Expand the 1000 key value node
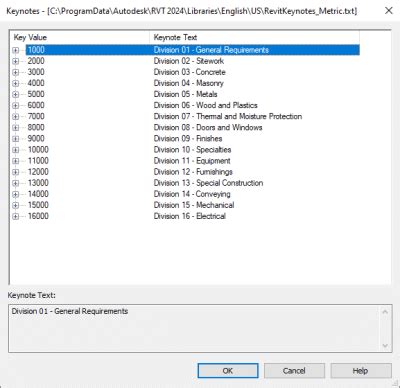400x388 pixels. (x=15, y=50)
